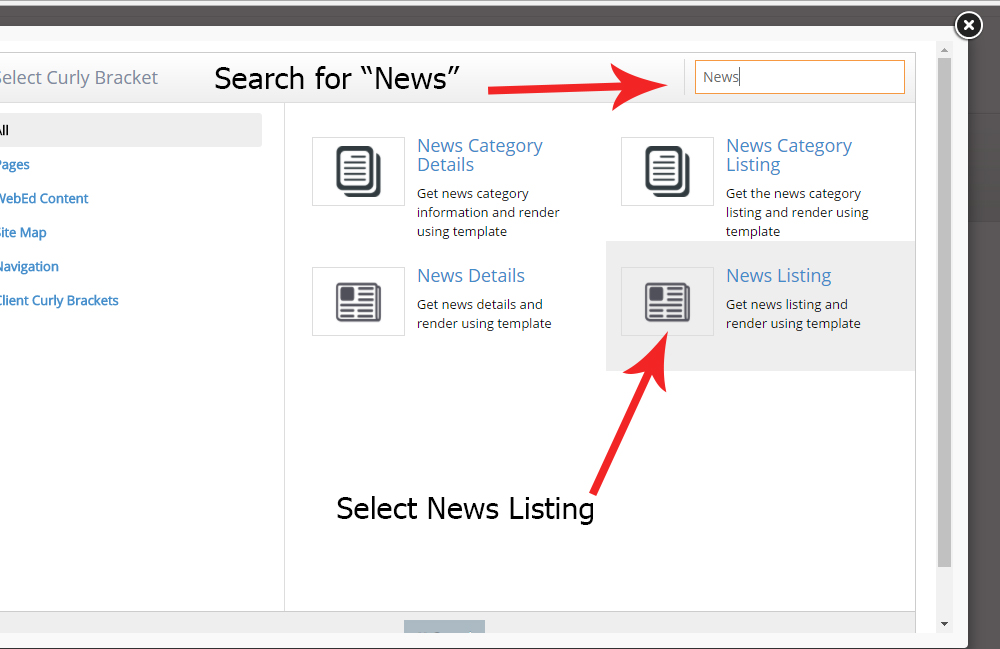Choose the News Listing newspaper icon
The height and width of the screenshot is (649, 1000).
[x=667, y=301]
